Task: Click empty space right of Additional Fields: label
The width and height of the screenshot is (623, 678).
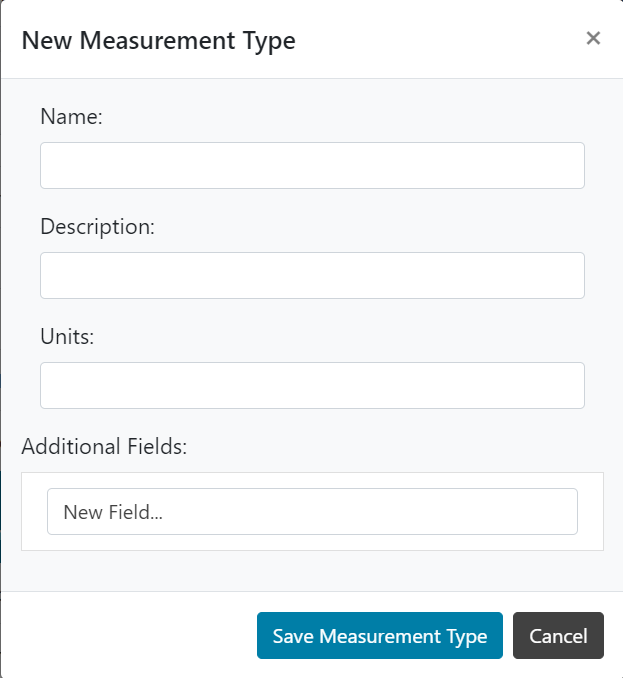Action: (400, 446)
